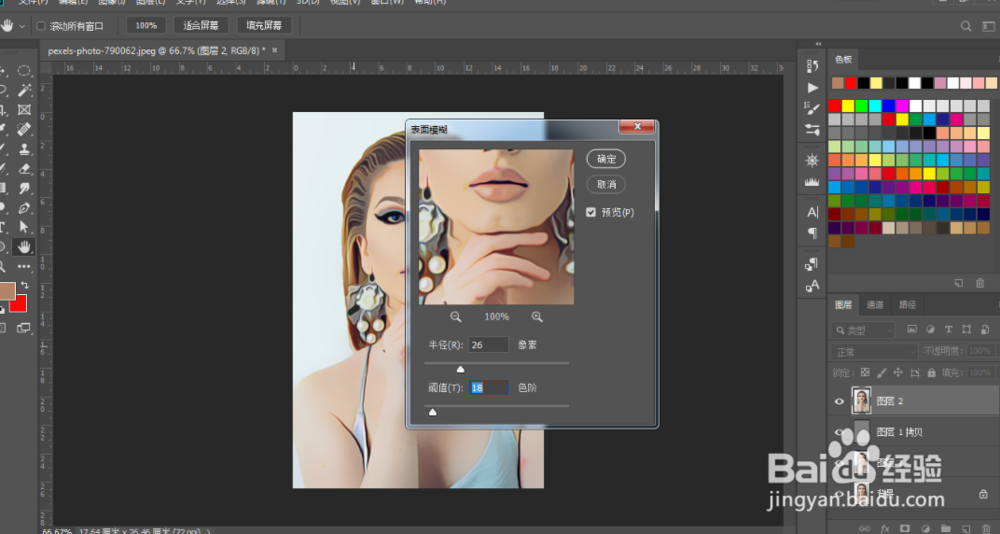Screen dimensions: 1000x534
Task: Open the Actions play panel icon
Action: (812, 87)
